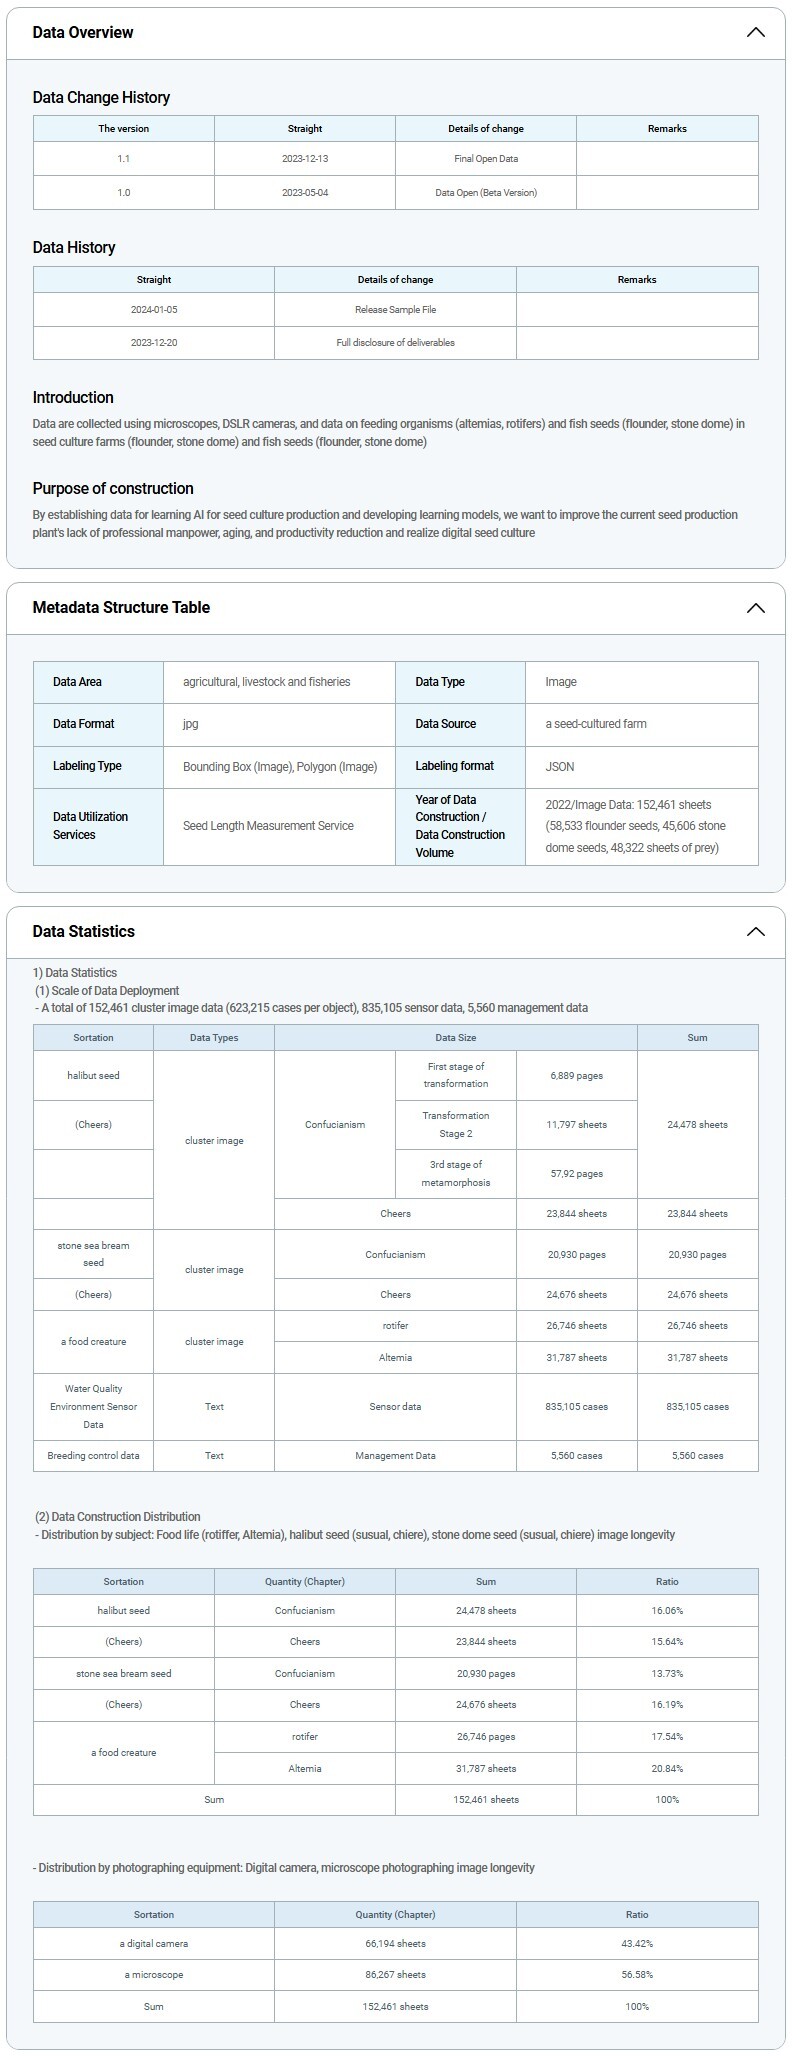Click the a digital camera row label
Image resolution: width=792 pixels, height=2056 pixels.
[x=153, y=1944]
